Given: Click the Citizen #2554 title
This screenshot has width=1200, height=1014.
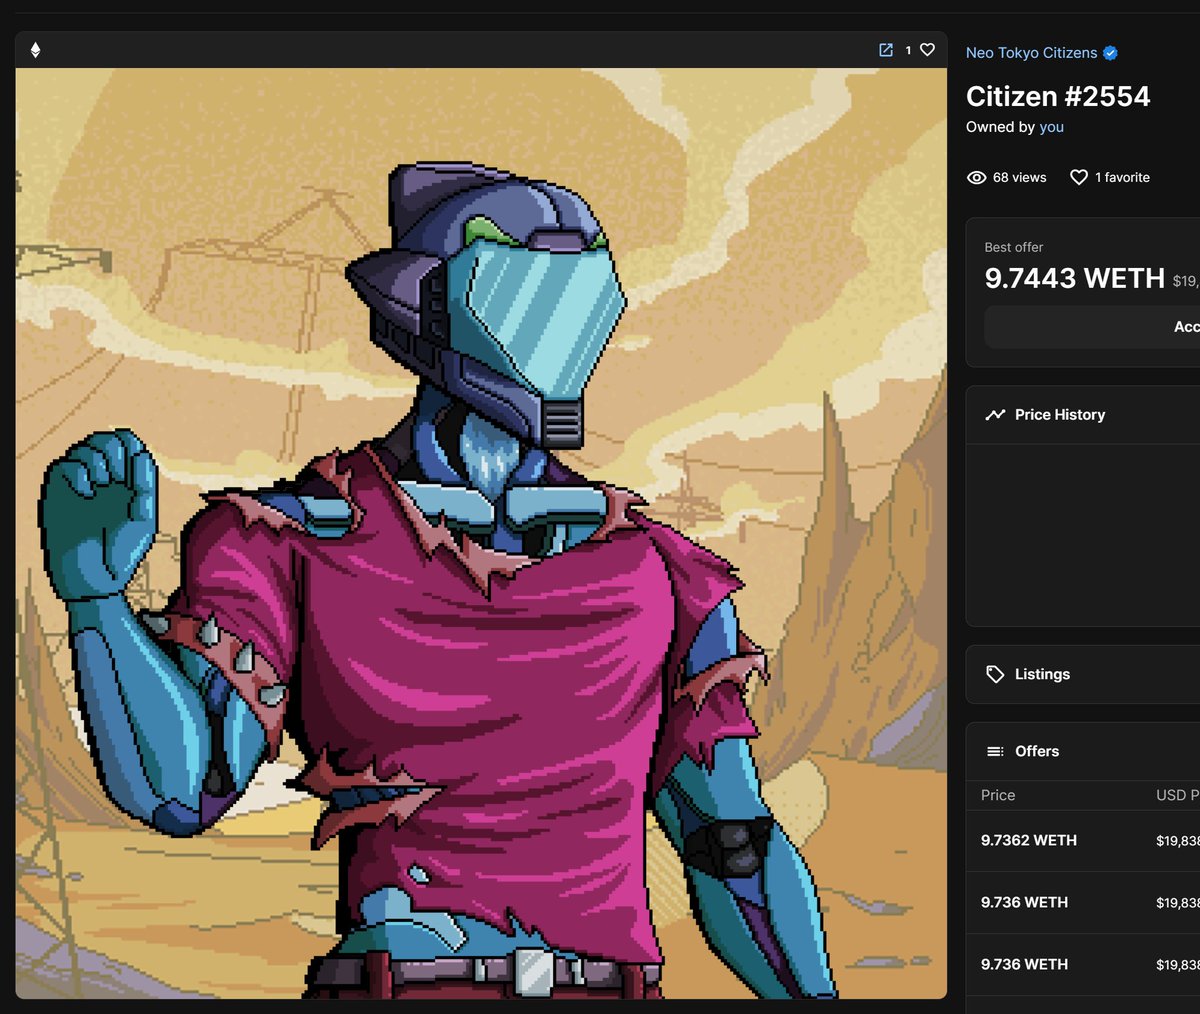Looking at the screenshot, I should tap(1058, 97).
